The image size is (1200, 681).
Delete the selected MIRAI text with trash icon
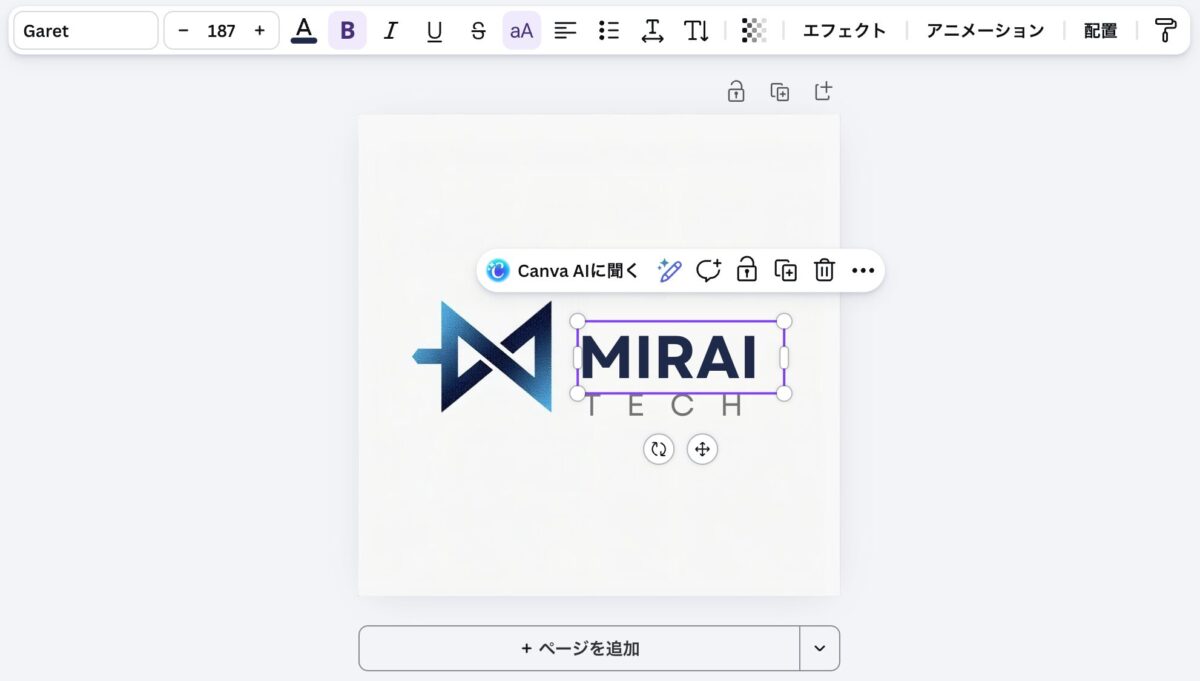(x=824, y=271)
